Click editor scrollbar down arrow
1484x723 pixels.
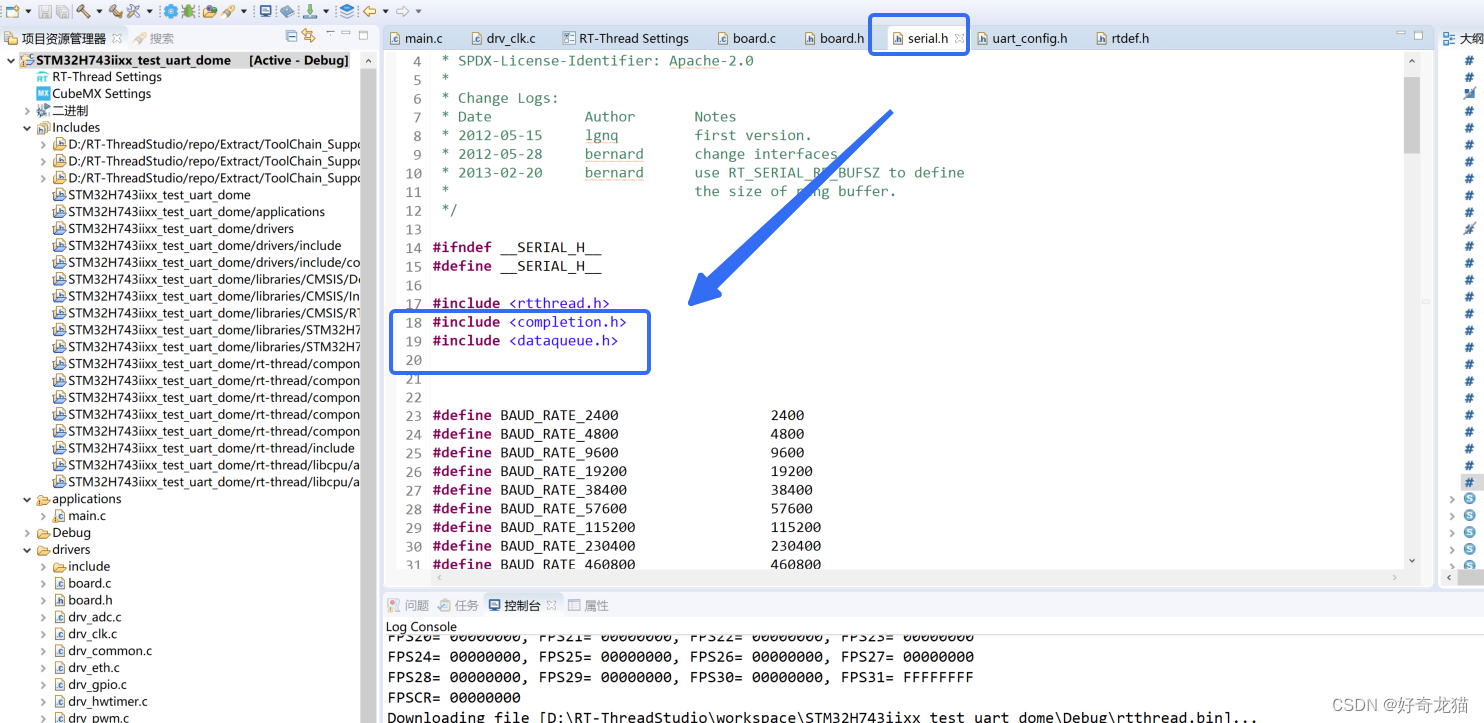point(1412,562)
